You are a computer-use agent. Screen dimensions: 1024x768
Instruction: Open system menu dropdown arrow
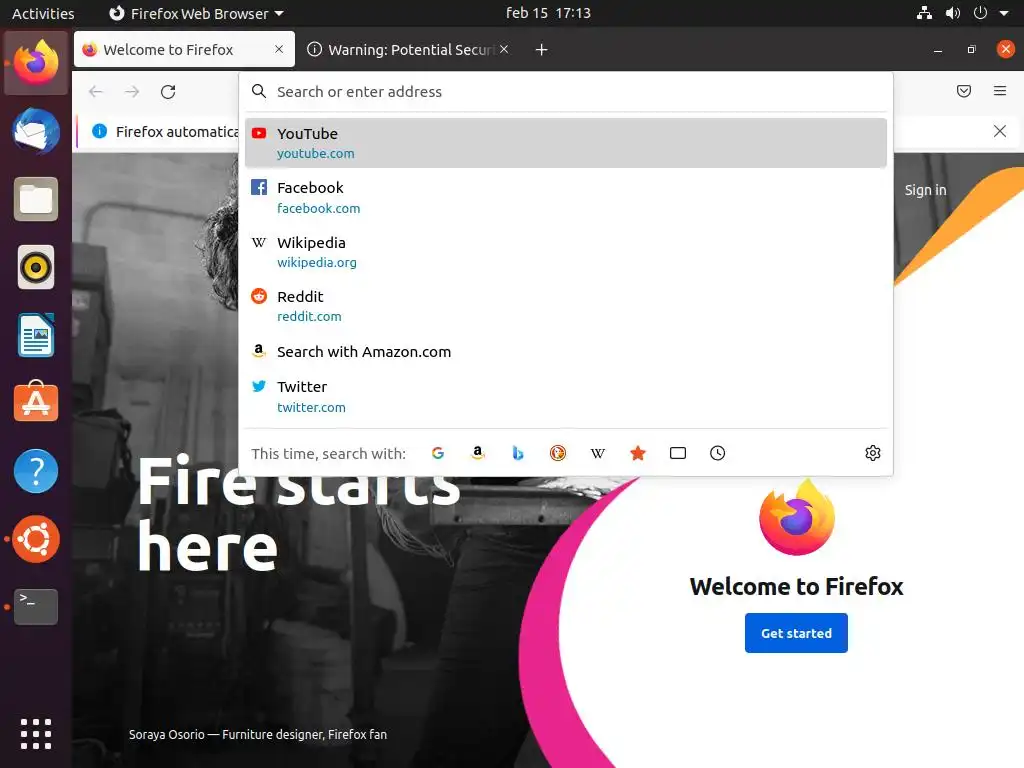(x=1004, y=13)
